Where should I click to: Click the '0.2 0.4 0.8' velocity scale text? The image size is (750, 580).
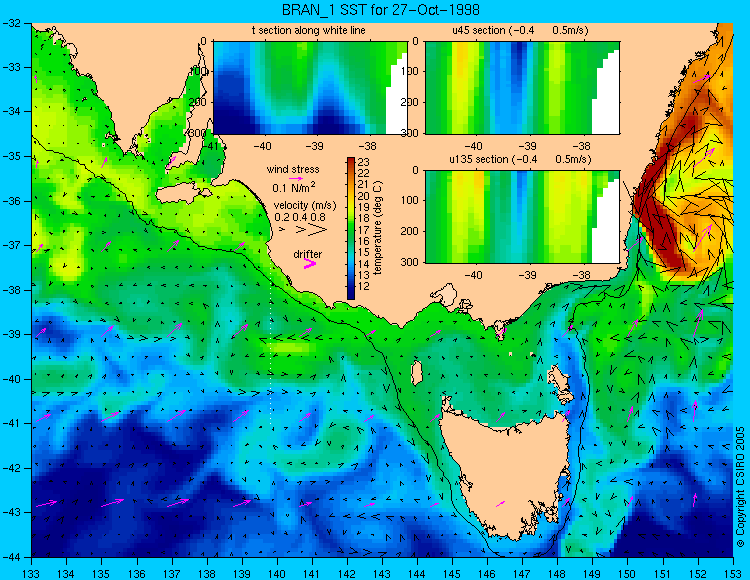point(300,218)
